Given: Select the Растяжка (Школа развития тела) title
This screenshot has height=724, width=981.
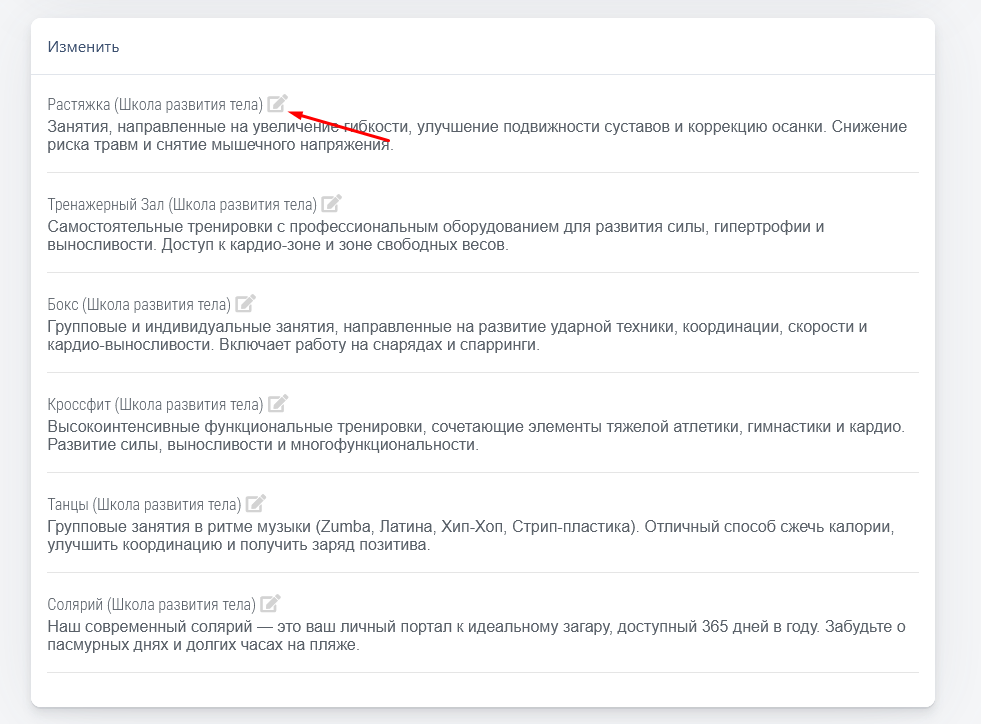Looking at the screenshot, I should pyautogui.click(x=155, y=104).
